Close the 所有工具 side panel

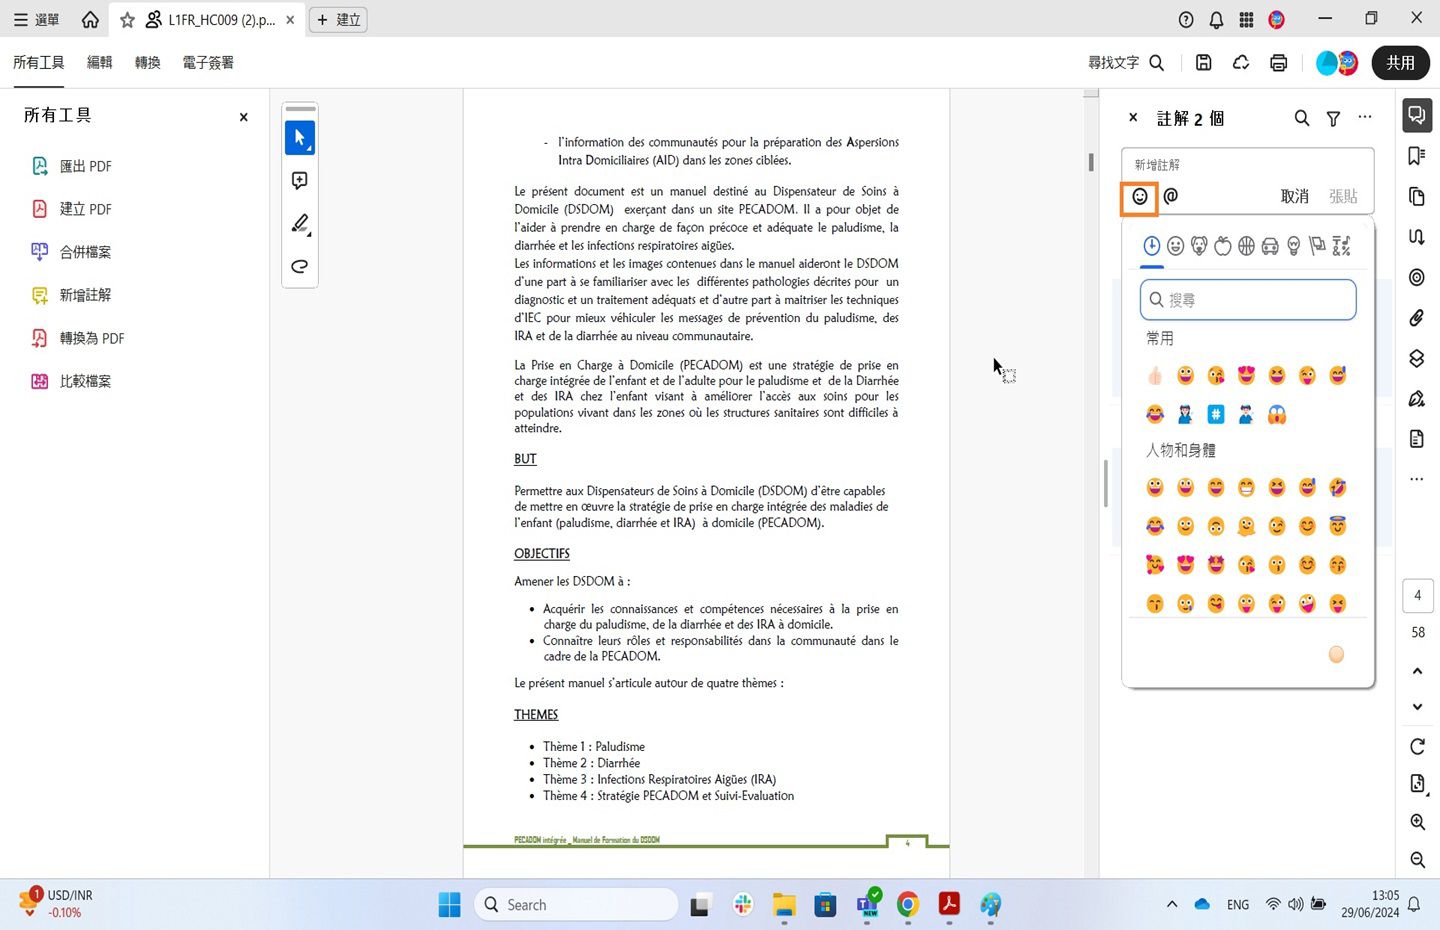(243, 117)
